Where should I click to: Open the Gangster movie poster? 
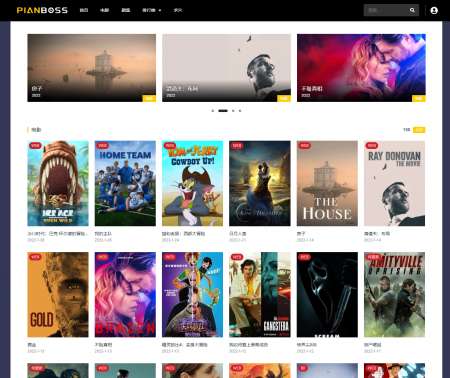click(x=260, y=295)
